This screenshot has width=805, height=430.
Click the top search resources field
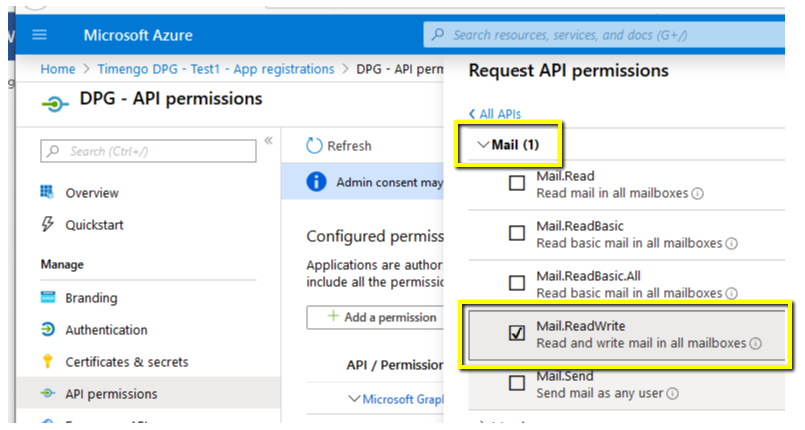pos(610,35)
